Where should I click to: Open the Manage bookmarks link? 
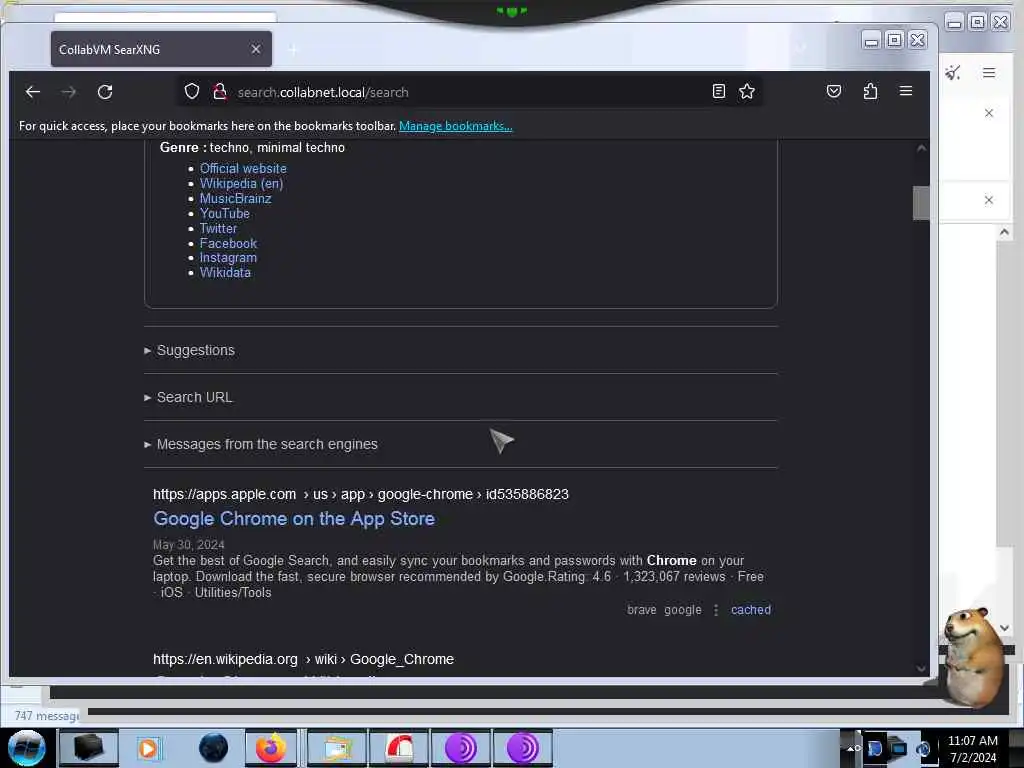[455, 126]
